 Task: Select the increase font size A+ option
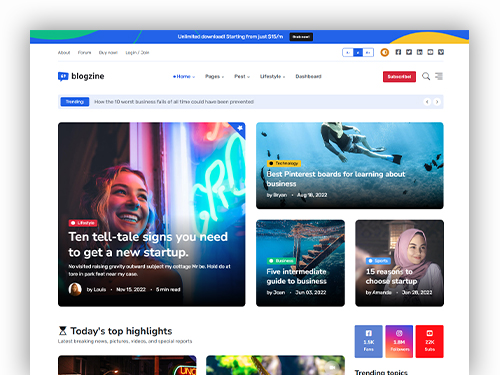point(368,52)
